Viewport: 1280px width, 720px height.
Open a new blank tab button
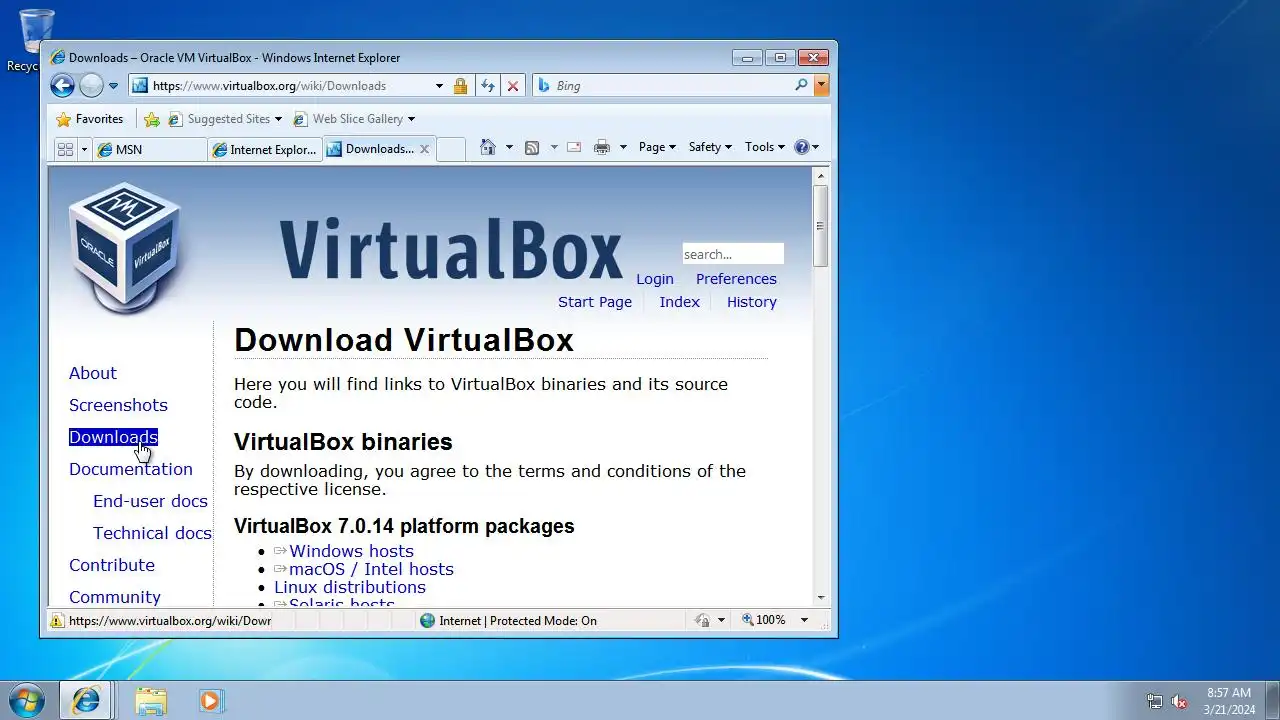pyautogui.click(x=451, y=149)
